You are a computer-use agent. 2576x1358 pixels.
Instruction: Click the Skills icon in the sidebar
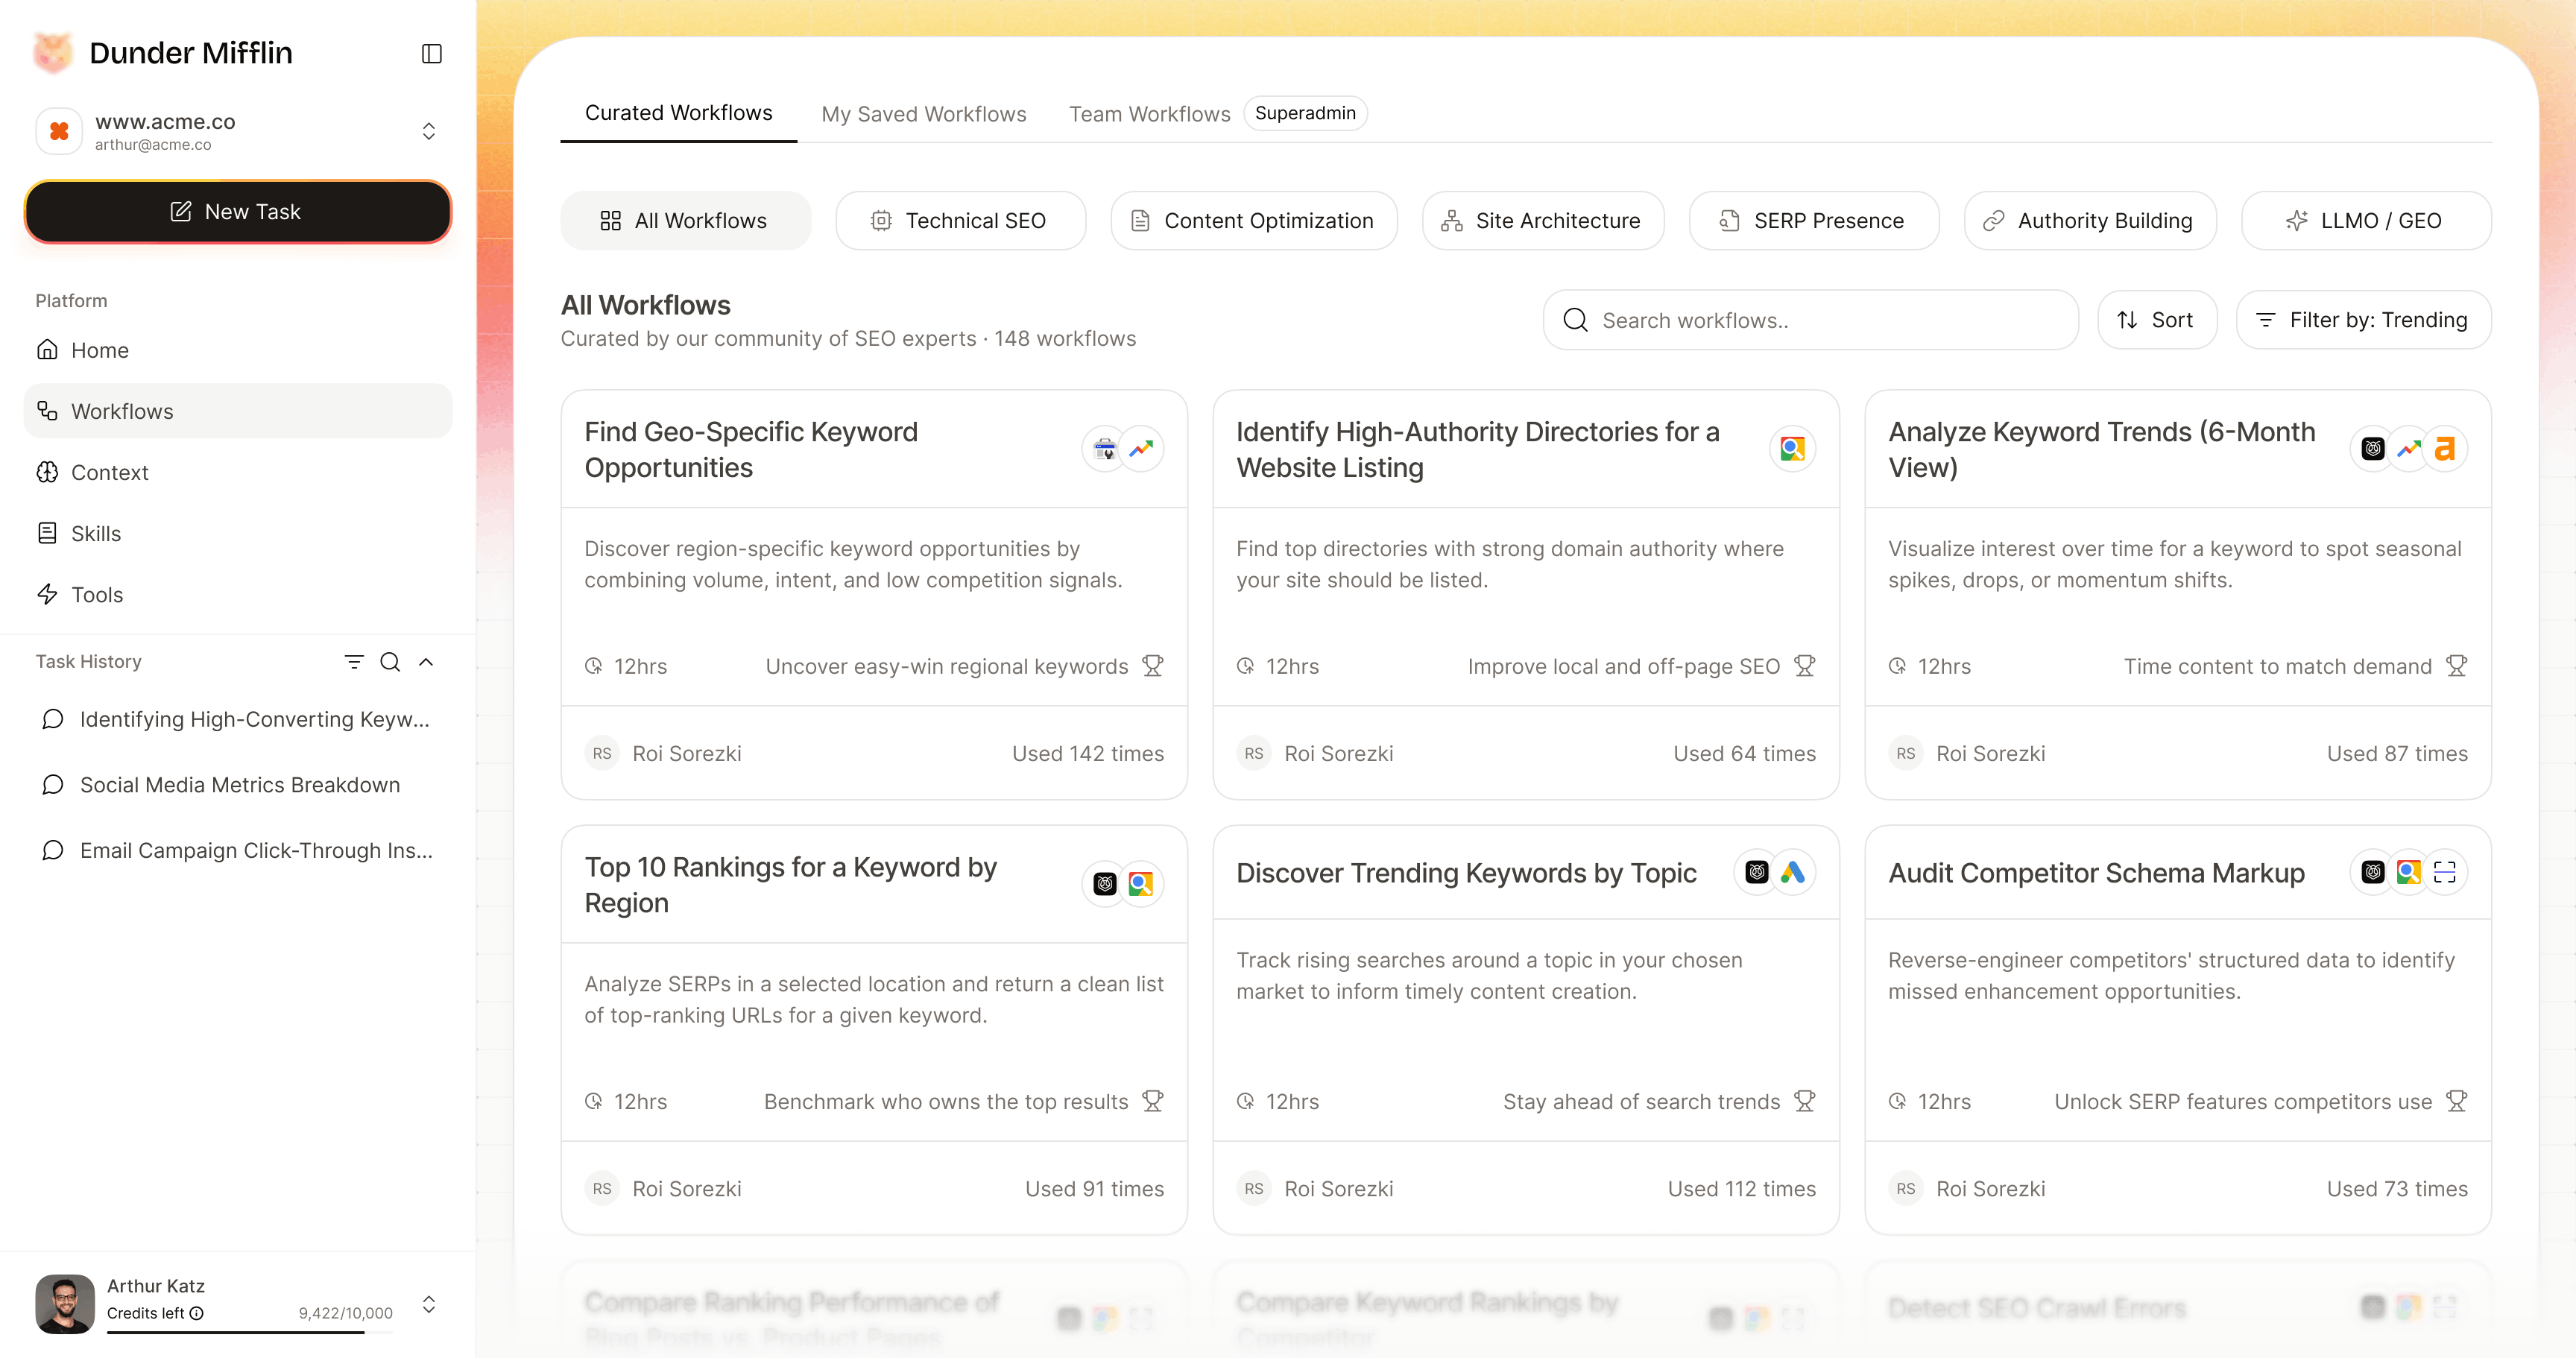47,533
